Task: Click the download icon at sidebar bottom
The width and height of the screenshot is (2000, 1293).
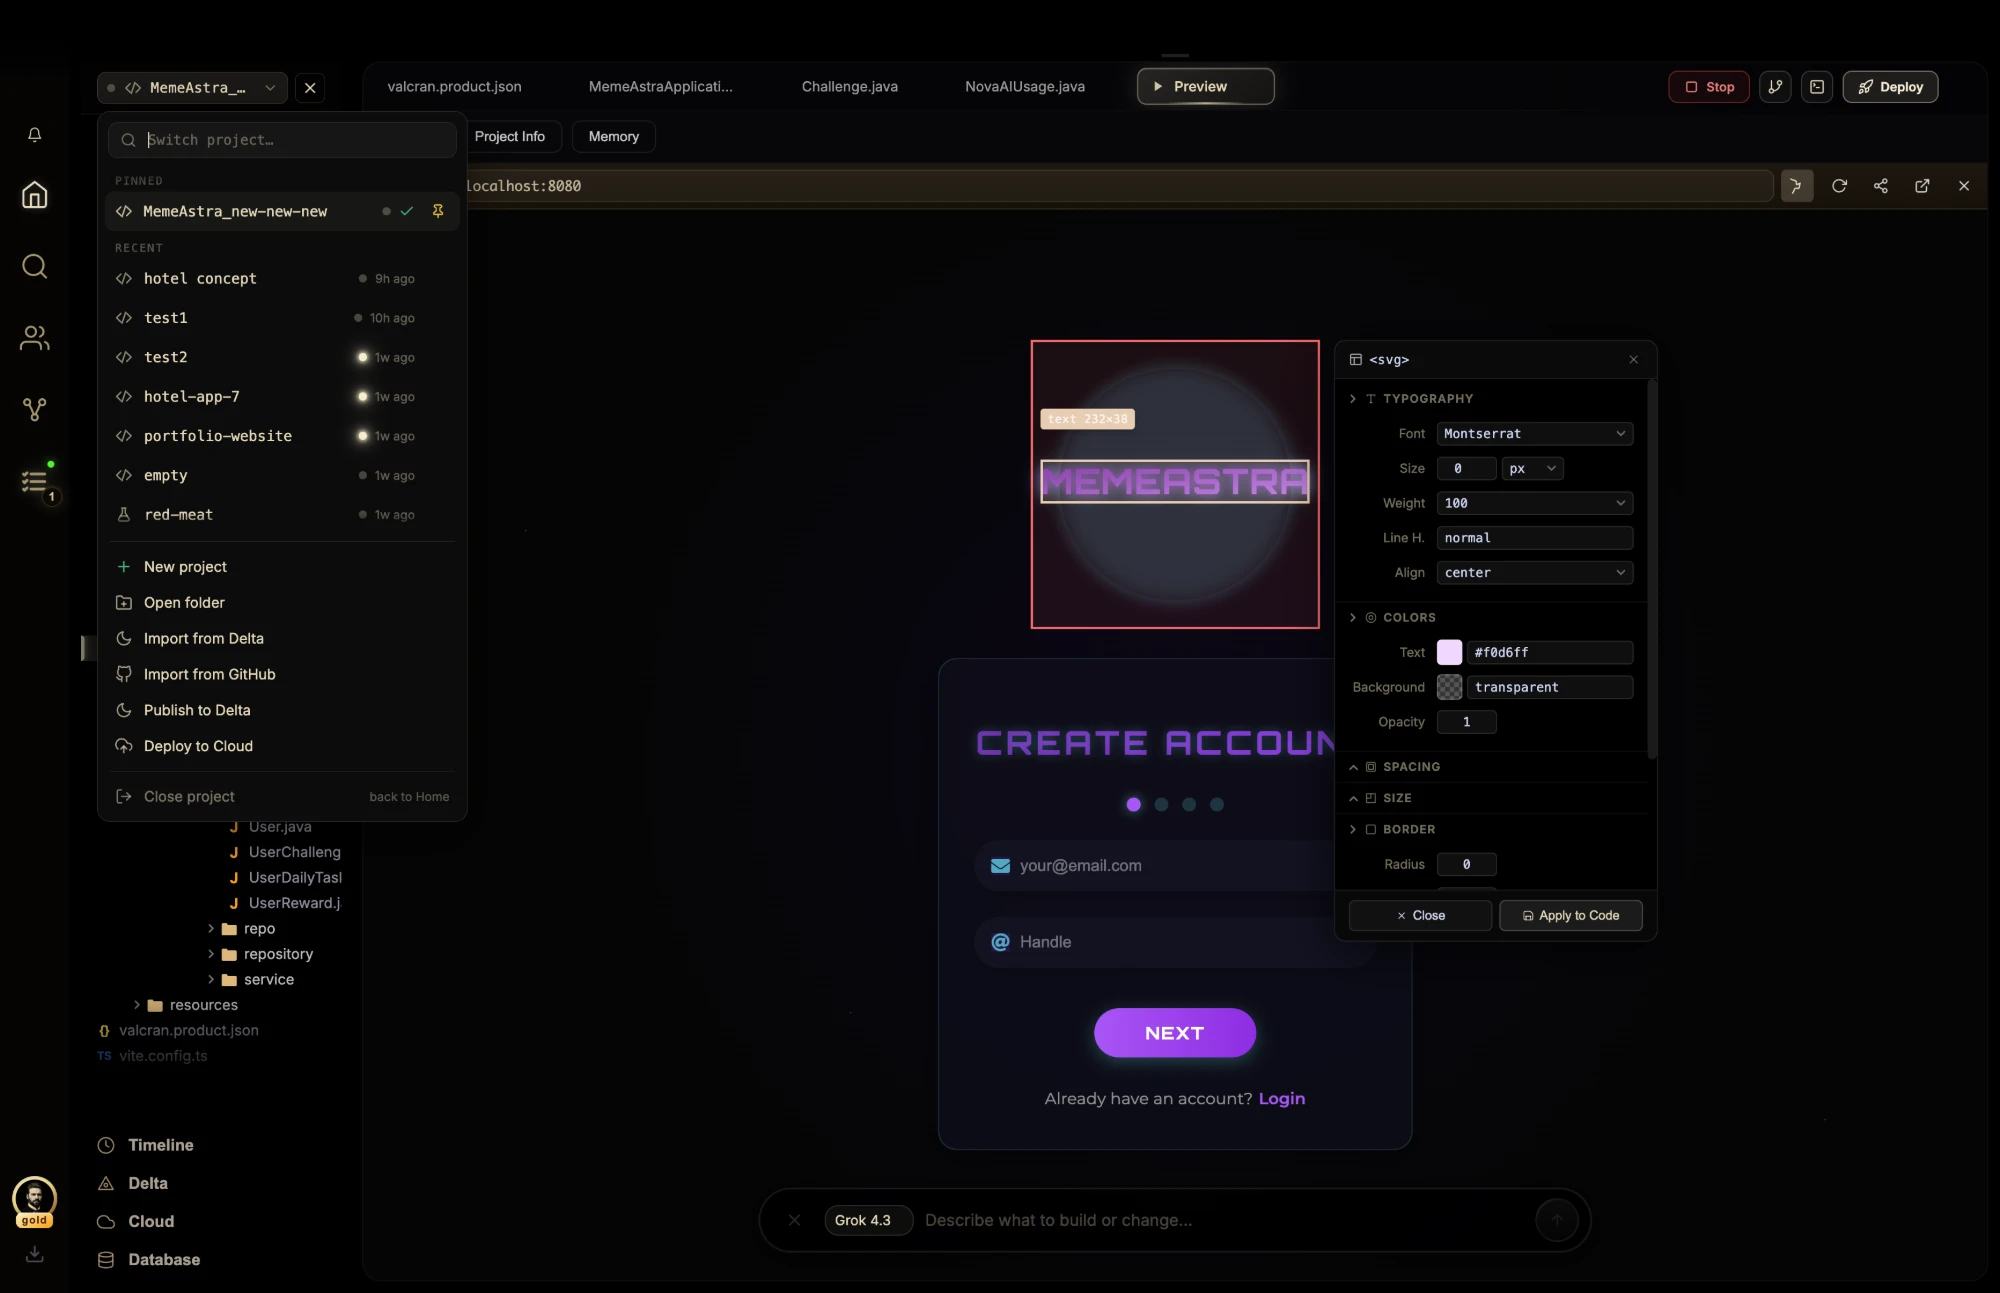Action: pyautogui.click(x=35, y=1253)
